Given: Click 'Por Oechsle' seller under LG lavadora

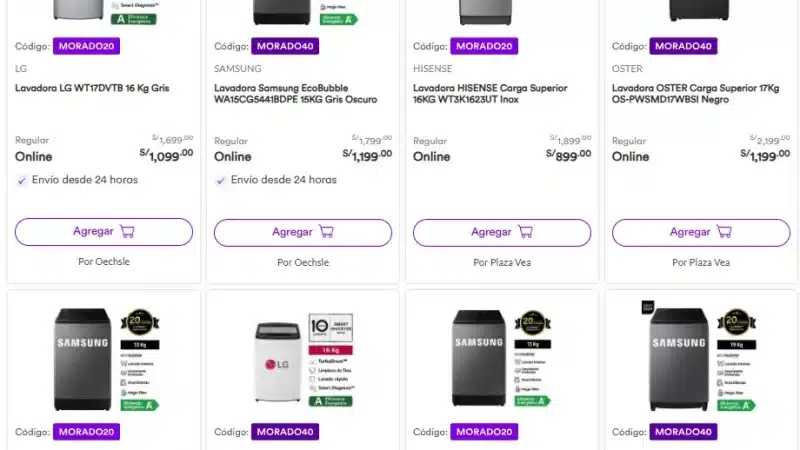Looking at the screenshot, I should point(104,262).
